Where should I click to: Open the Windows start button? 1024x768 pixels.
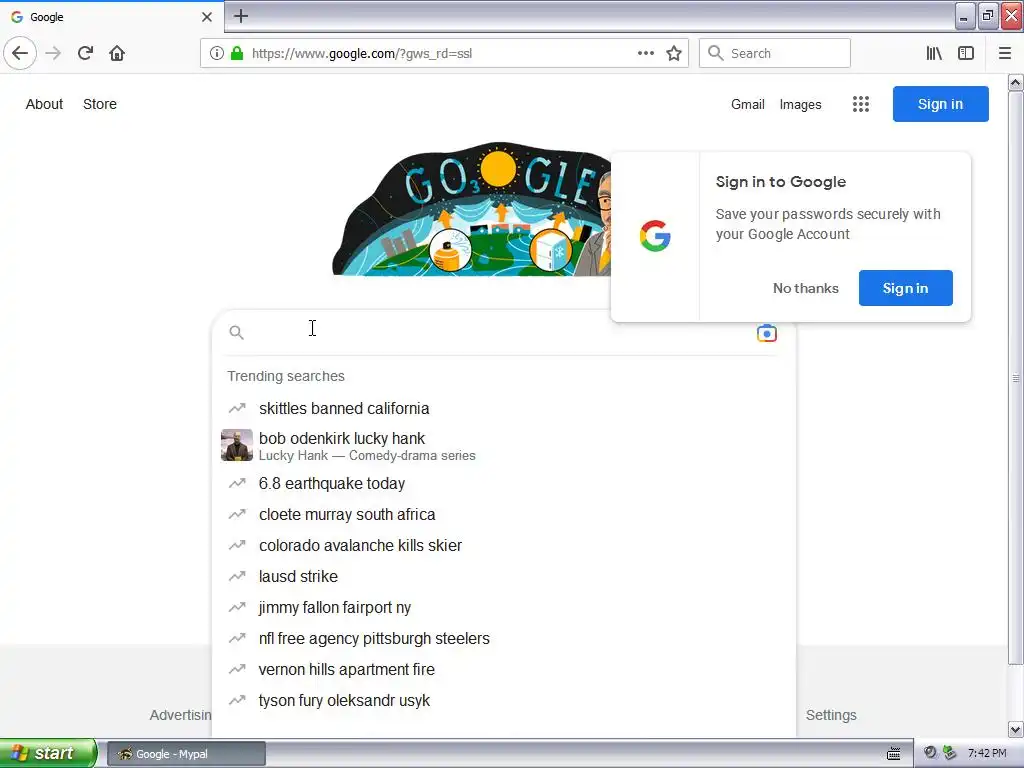(48, 753)
